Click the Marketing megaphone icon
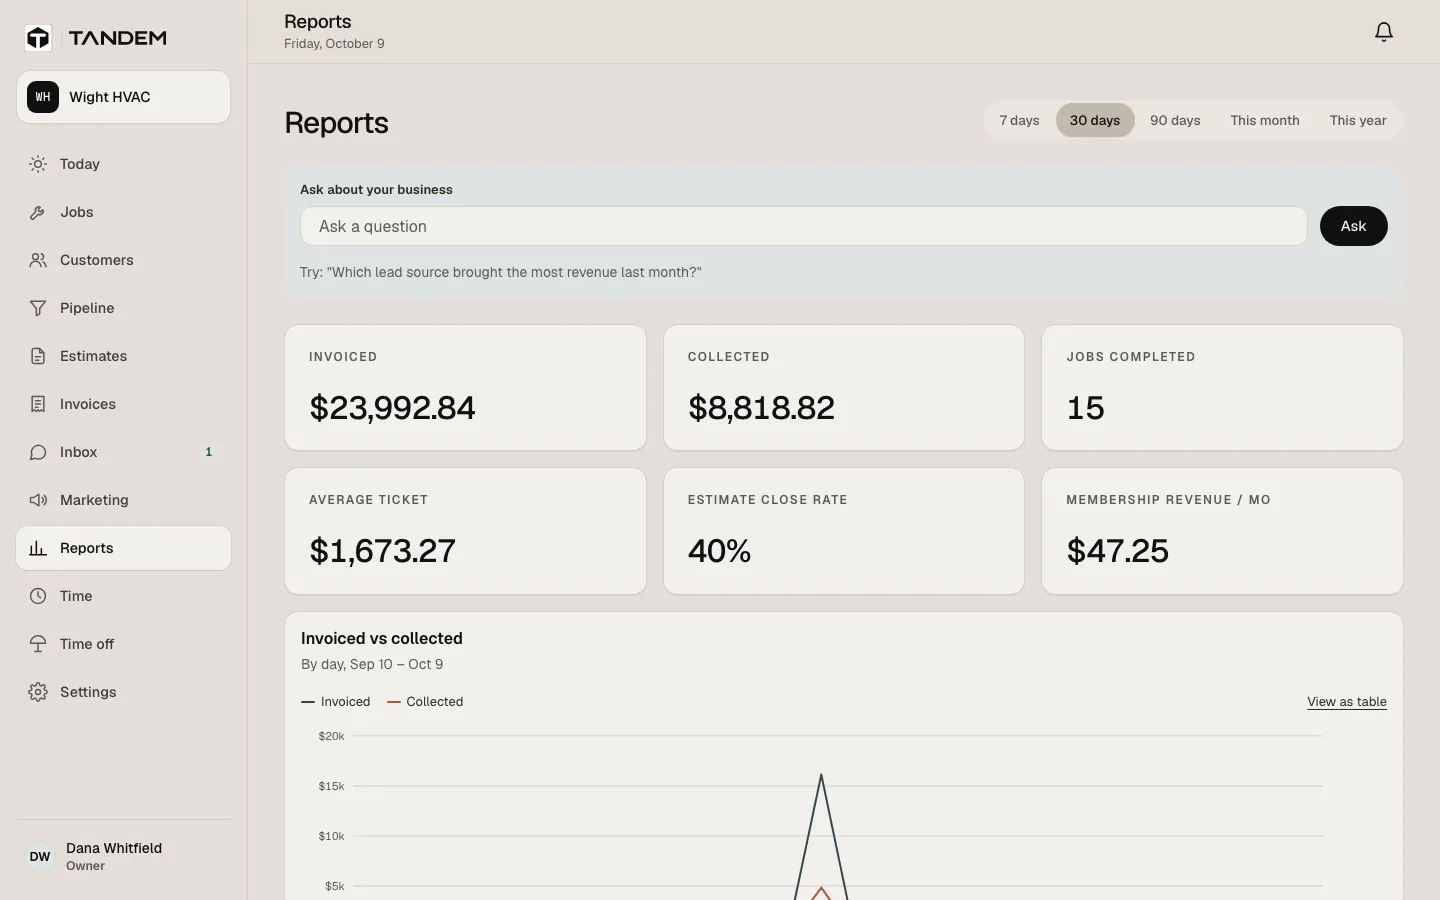This screenshot has width=1440, height=900. (38, 500)
